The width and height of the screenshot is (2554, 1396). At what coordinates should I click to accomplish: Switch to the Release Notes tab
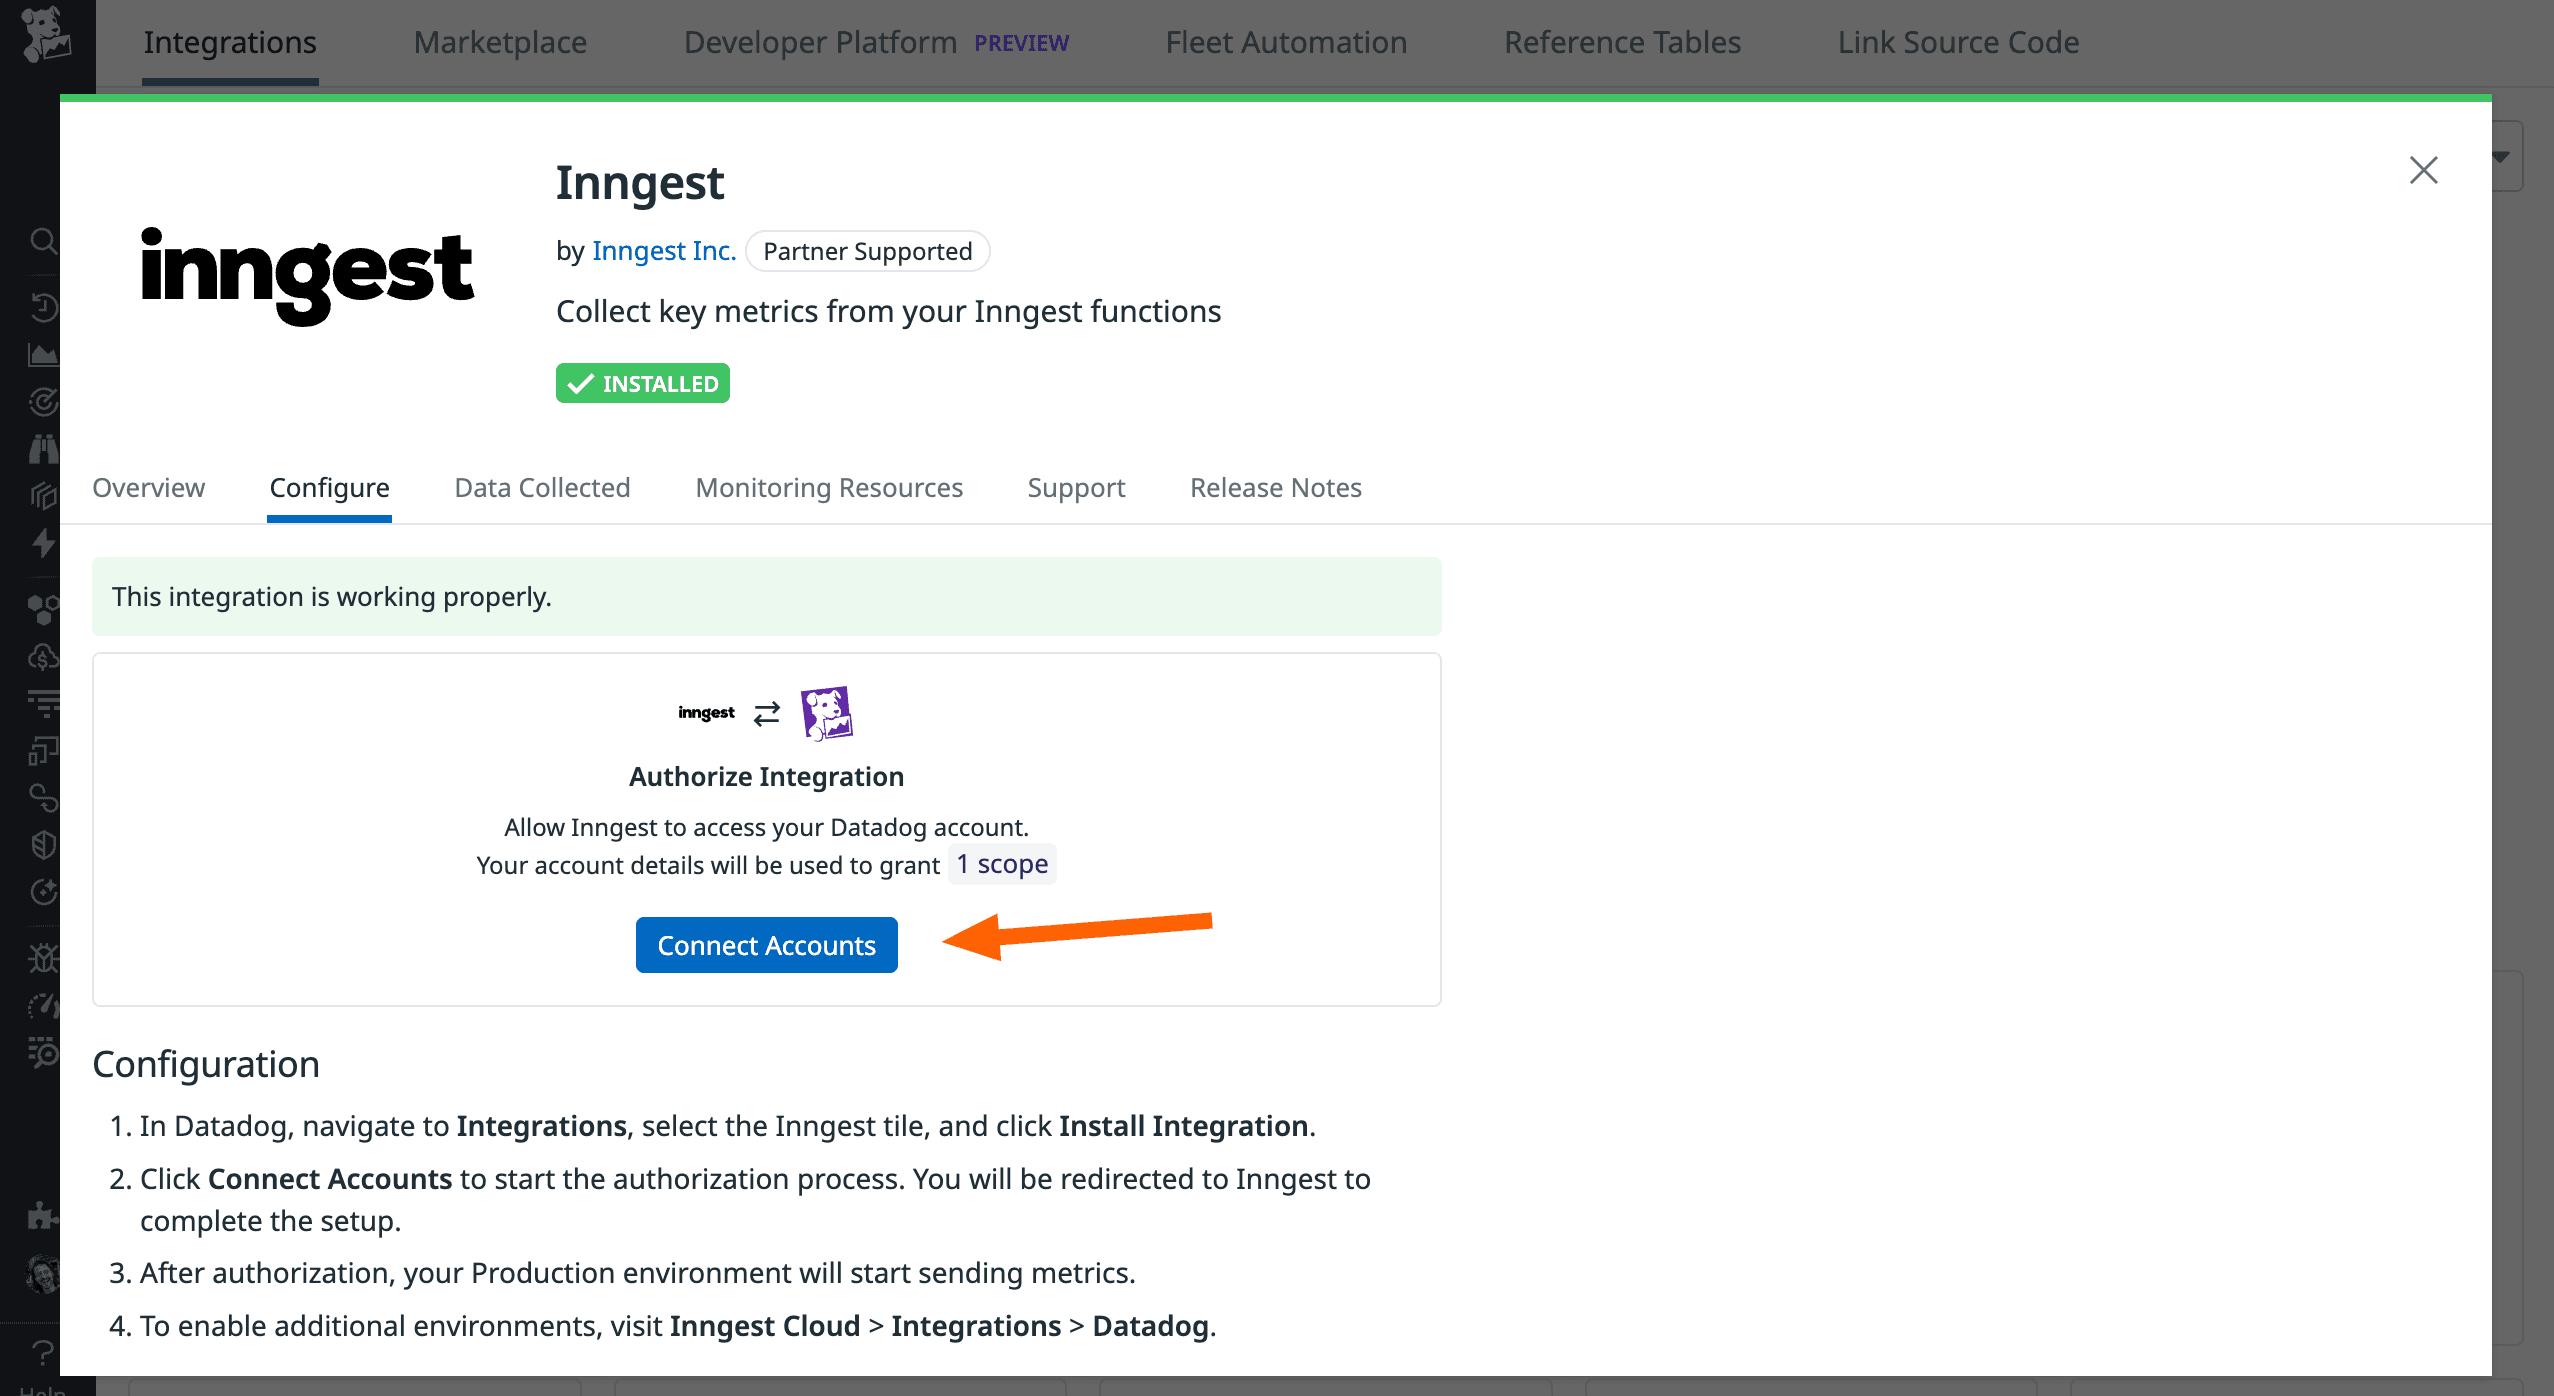1274,487
